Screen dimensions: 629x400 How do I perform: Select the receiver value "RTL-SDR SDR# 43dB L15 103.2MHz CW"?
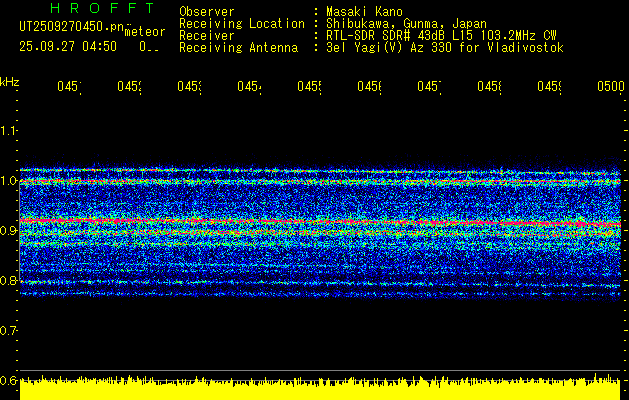click(441, 36)
